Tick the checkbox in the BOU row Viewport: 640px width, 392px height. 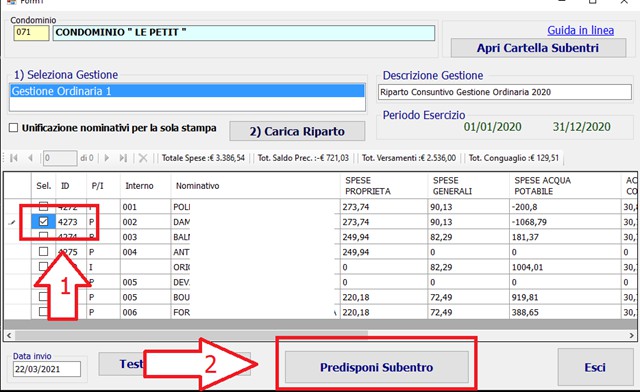click(x=43, y=297)
